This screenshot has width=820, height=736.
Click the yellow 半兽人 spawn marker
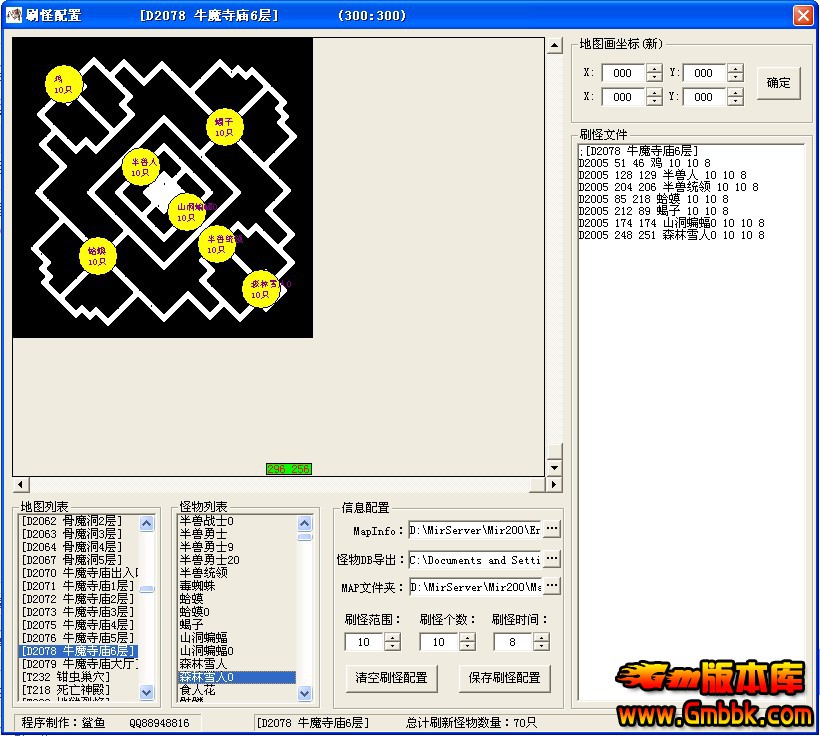click(x=141, y=167)
